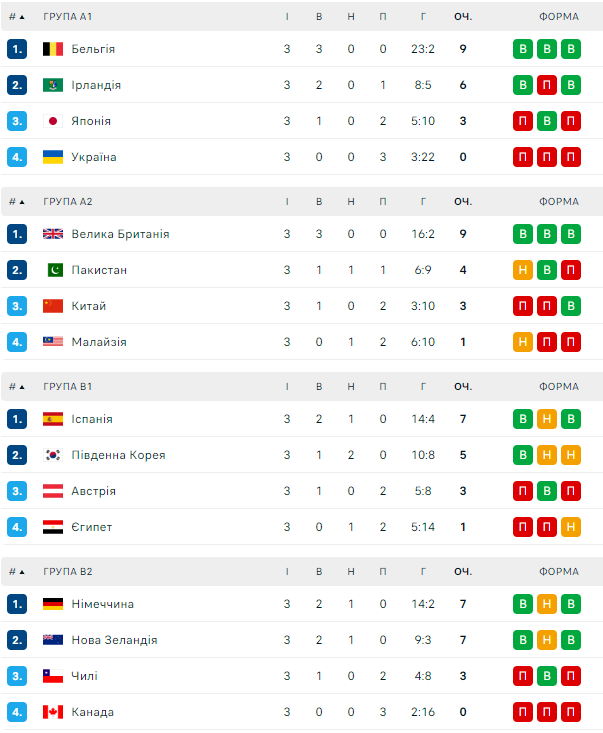Click the New Zealand flag icon

tap(53, 640)
